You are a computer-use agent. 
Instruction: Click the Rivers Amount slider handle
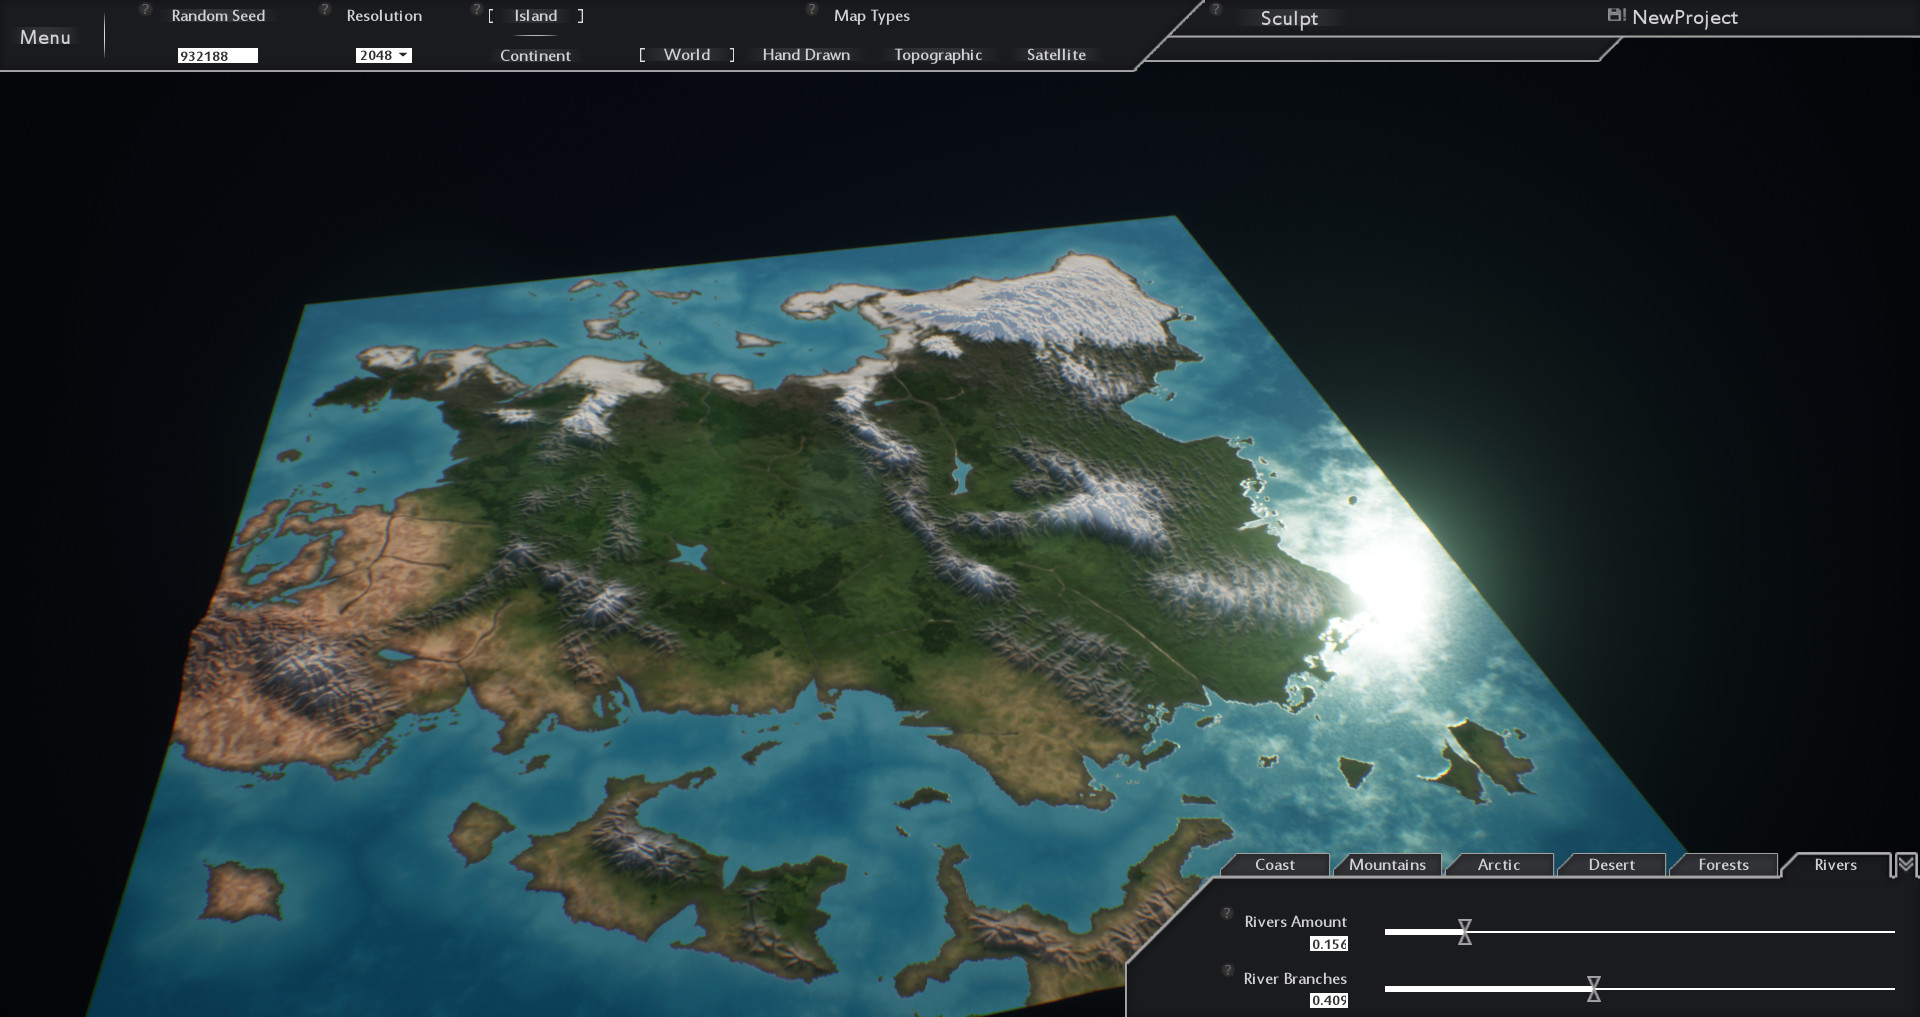point(1464,932)
